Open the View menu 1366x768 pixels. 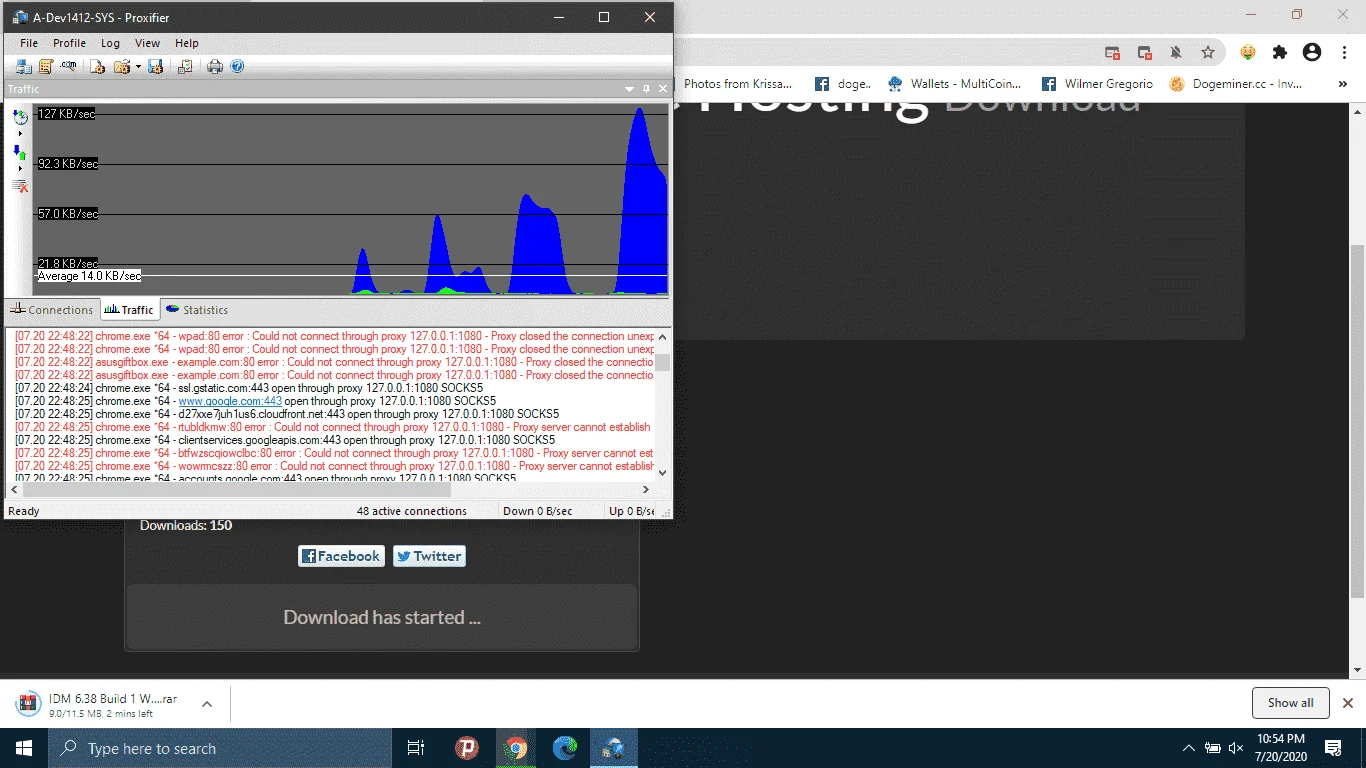click(147, 43)
